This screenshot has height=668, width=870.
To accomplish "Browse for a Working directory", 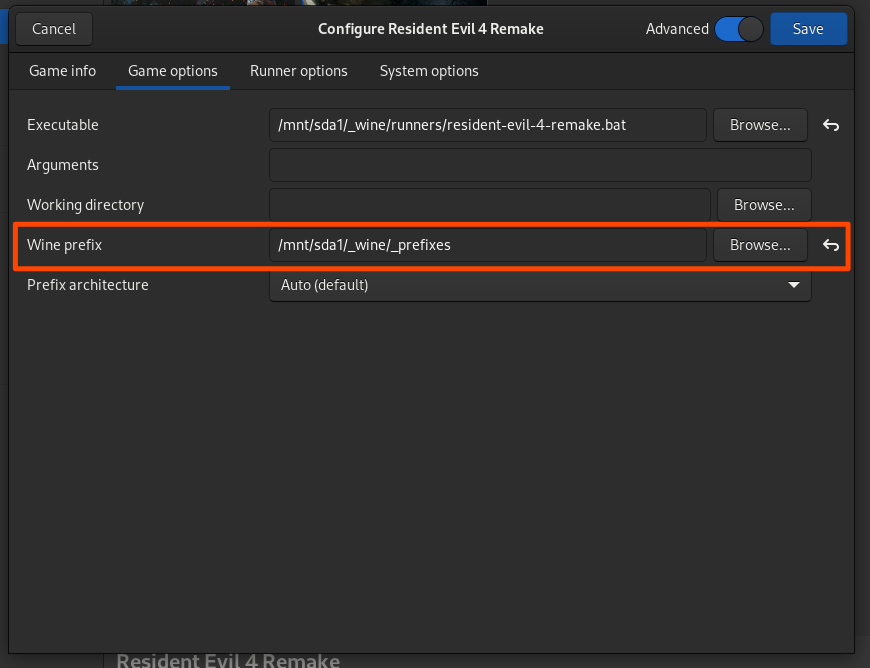I will pos(764,205).
